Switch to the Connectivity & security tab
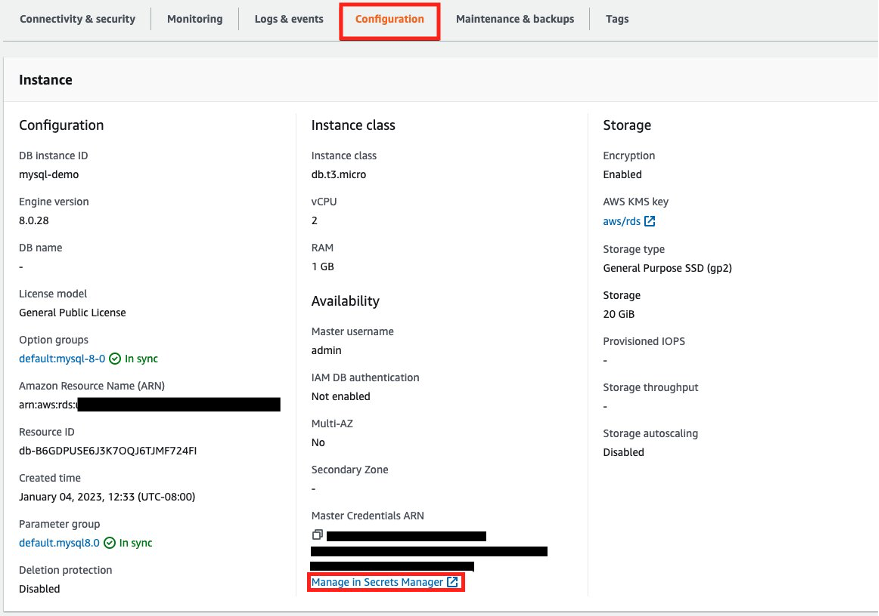 (x=77, y=18)
